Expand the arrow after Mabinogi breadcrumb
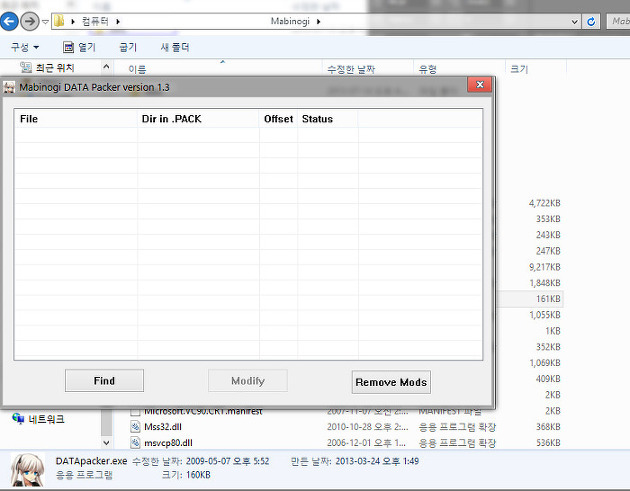Screen dimensions: 630x491 [x=318, y=21]
